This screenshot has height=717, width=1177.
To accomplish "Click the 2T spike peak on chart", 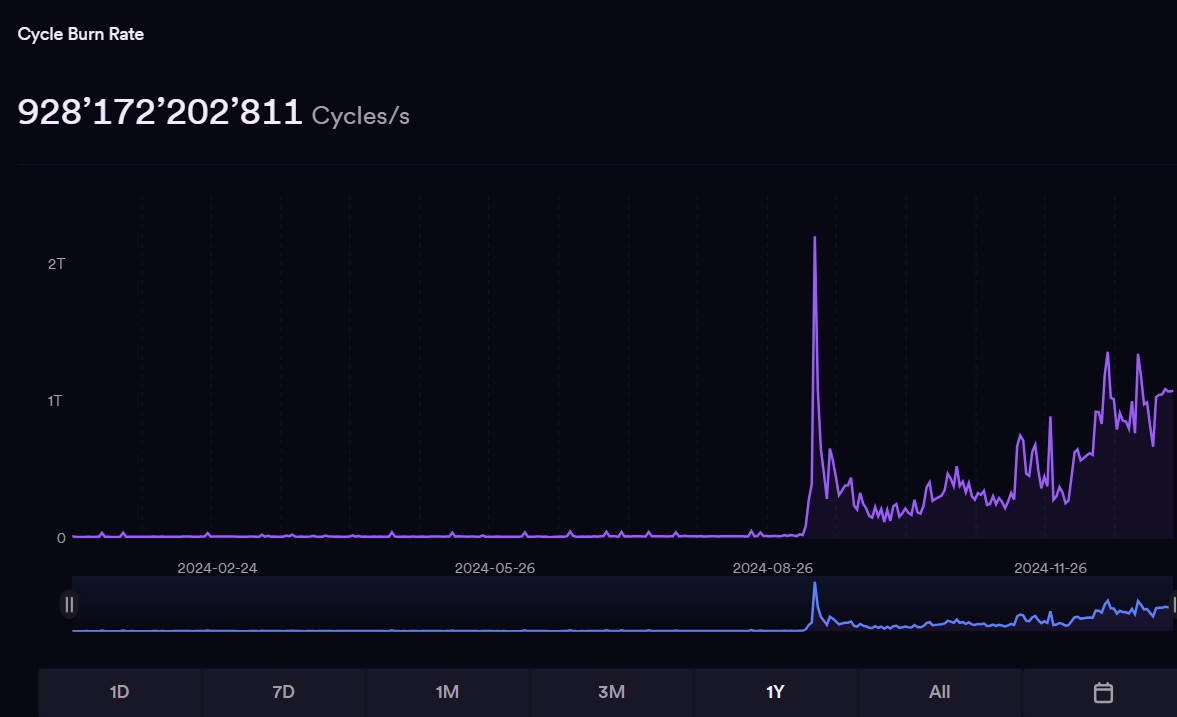I will [814, 239].
